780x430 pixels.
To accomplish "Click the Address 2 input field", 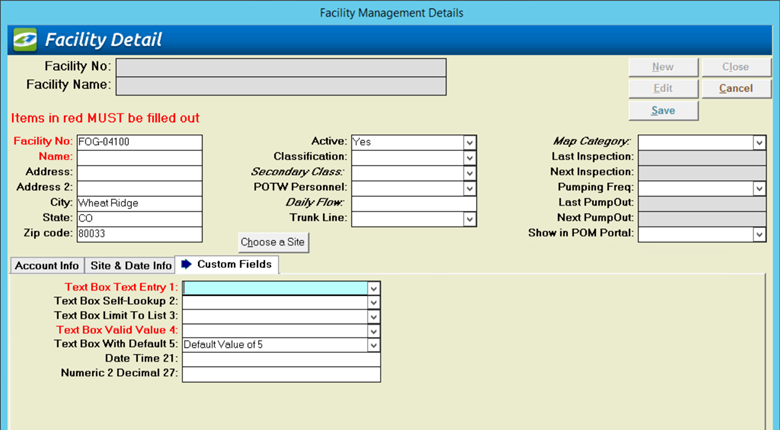I will 139,188.
